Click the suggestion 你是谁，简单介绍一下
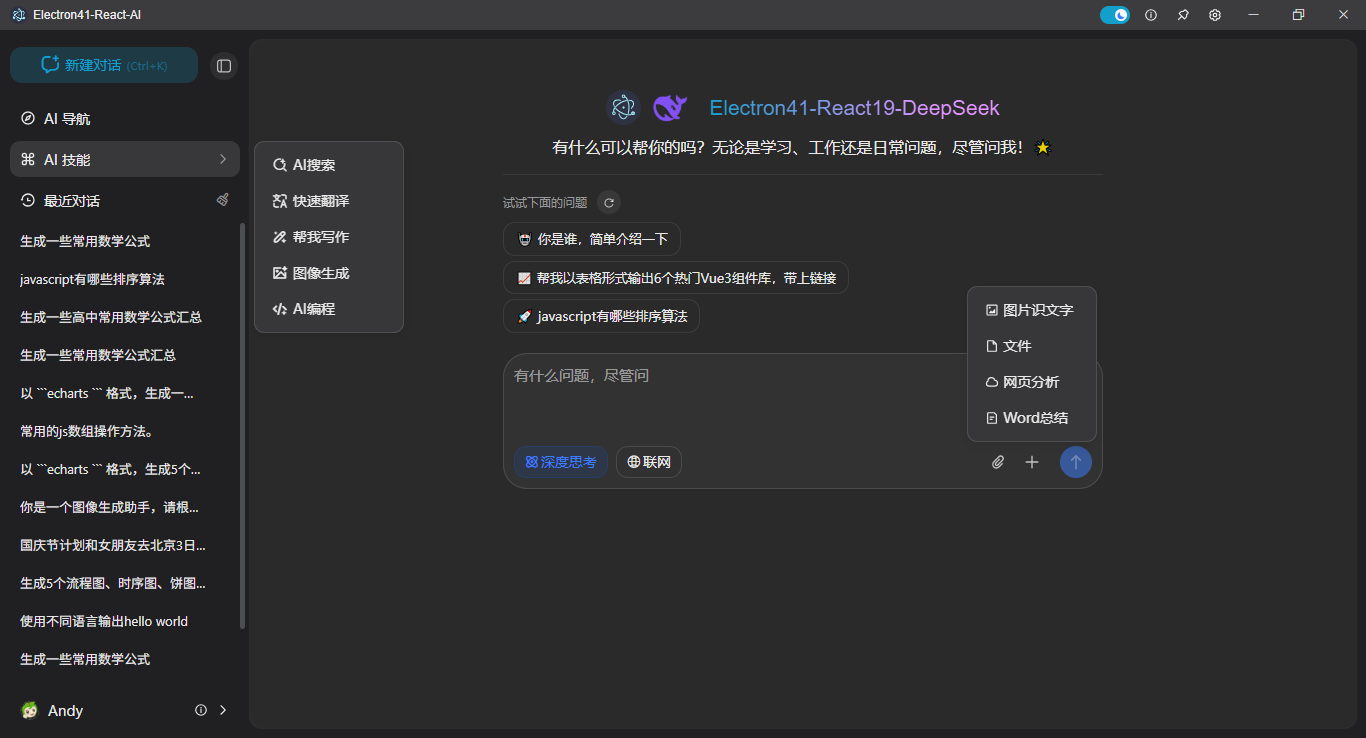 (592, 239)
